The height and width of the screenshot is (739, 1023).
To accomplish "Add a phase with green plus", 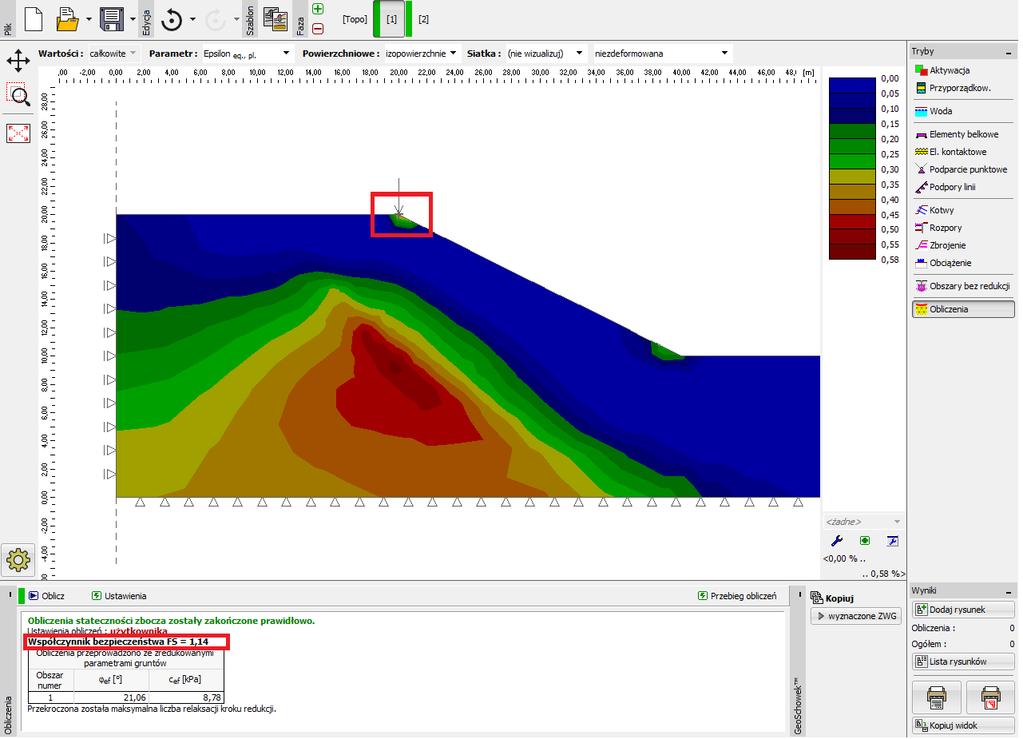I will [x=318, y=9].
